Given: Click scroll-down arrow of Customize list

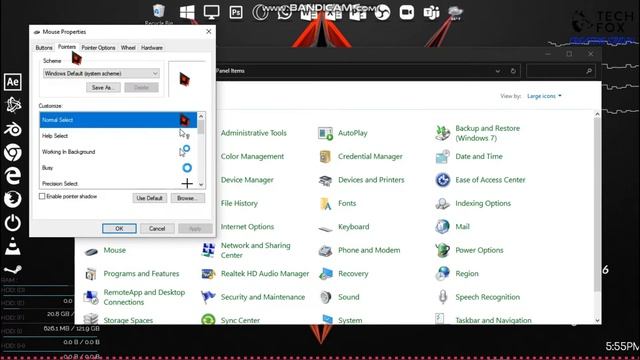Looking at the screenshot, I should (201, 185).
